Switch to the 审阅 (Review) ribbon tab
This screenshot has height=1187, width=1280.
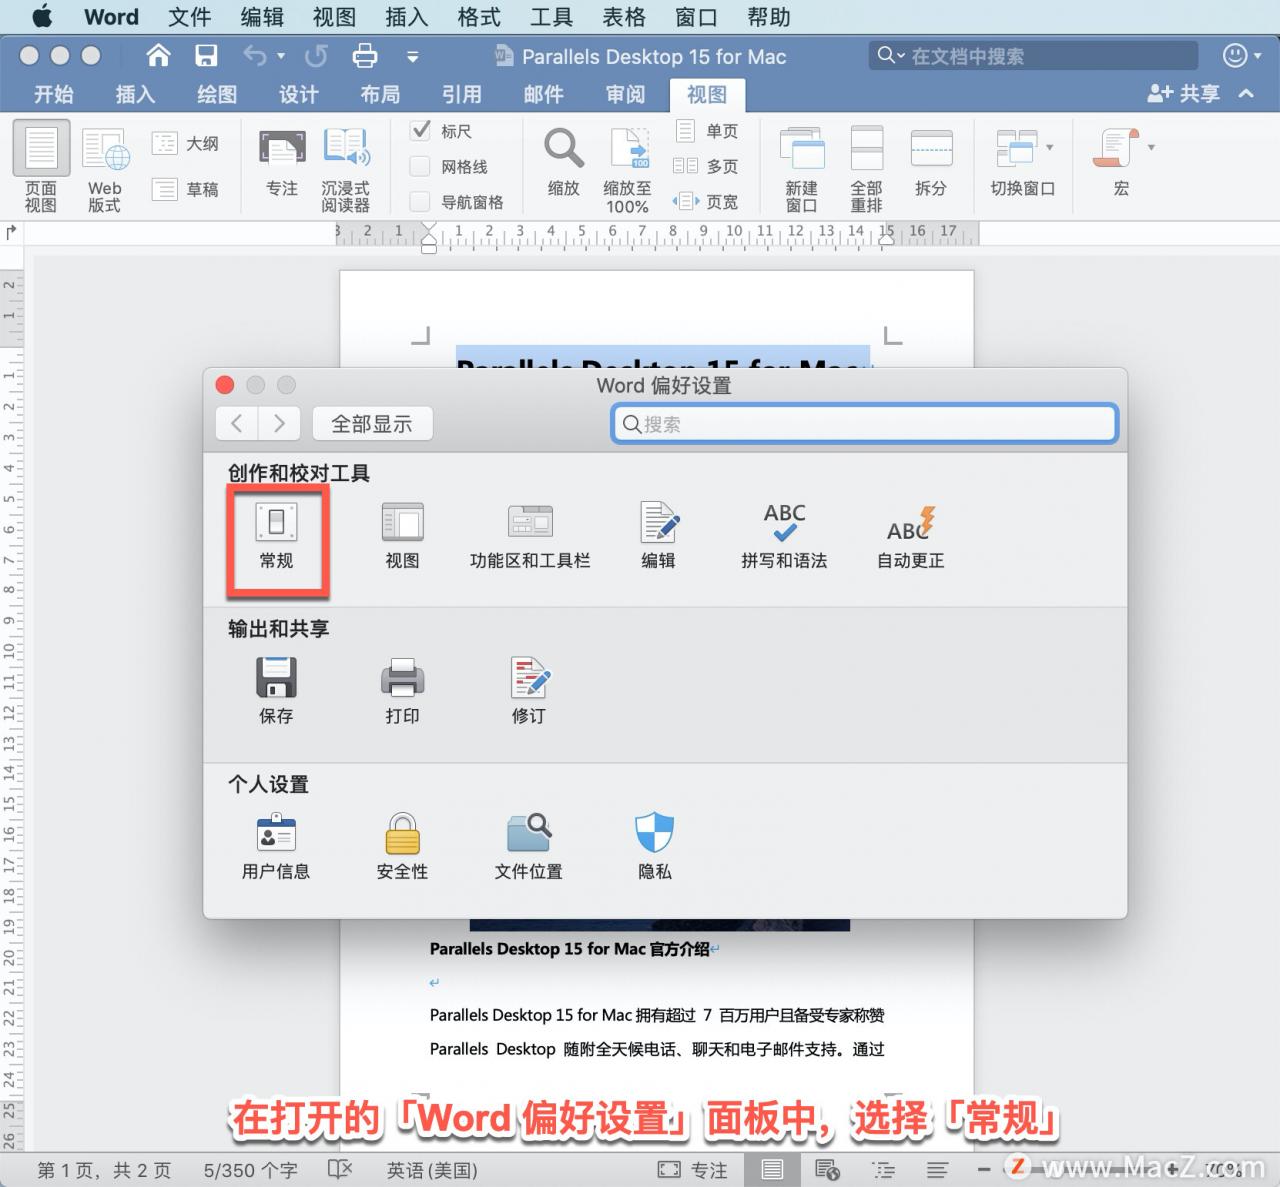pos(625,94)
